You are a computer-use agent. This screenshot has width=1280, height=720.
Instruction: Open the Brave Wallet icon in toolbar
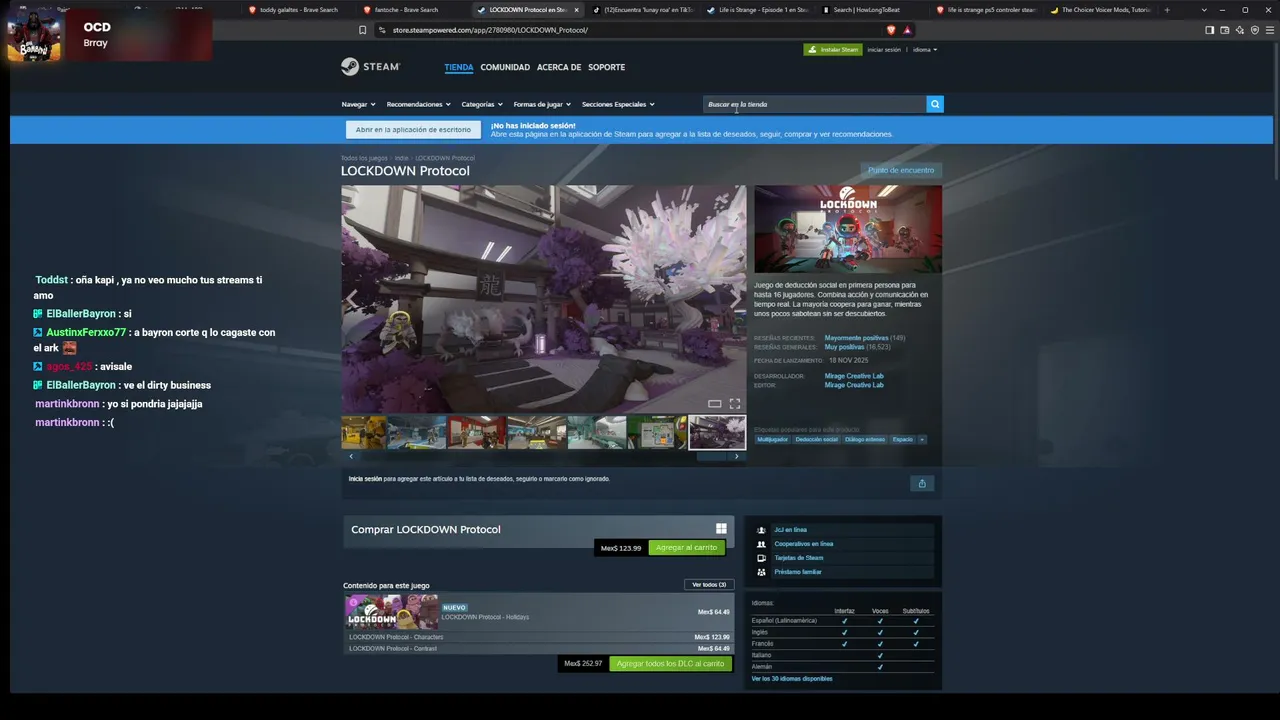point(1224,30)
